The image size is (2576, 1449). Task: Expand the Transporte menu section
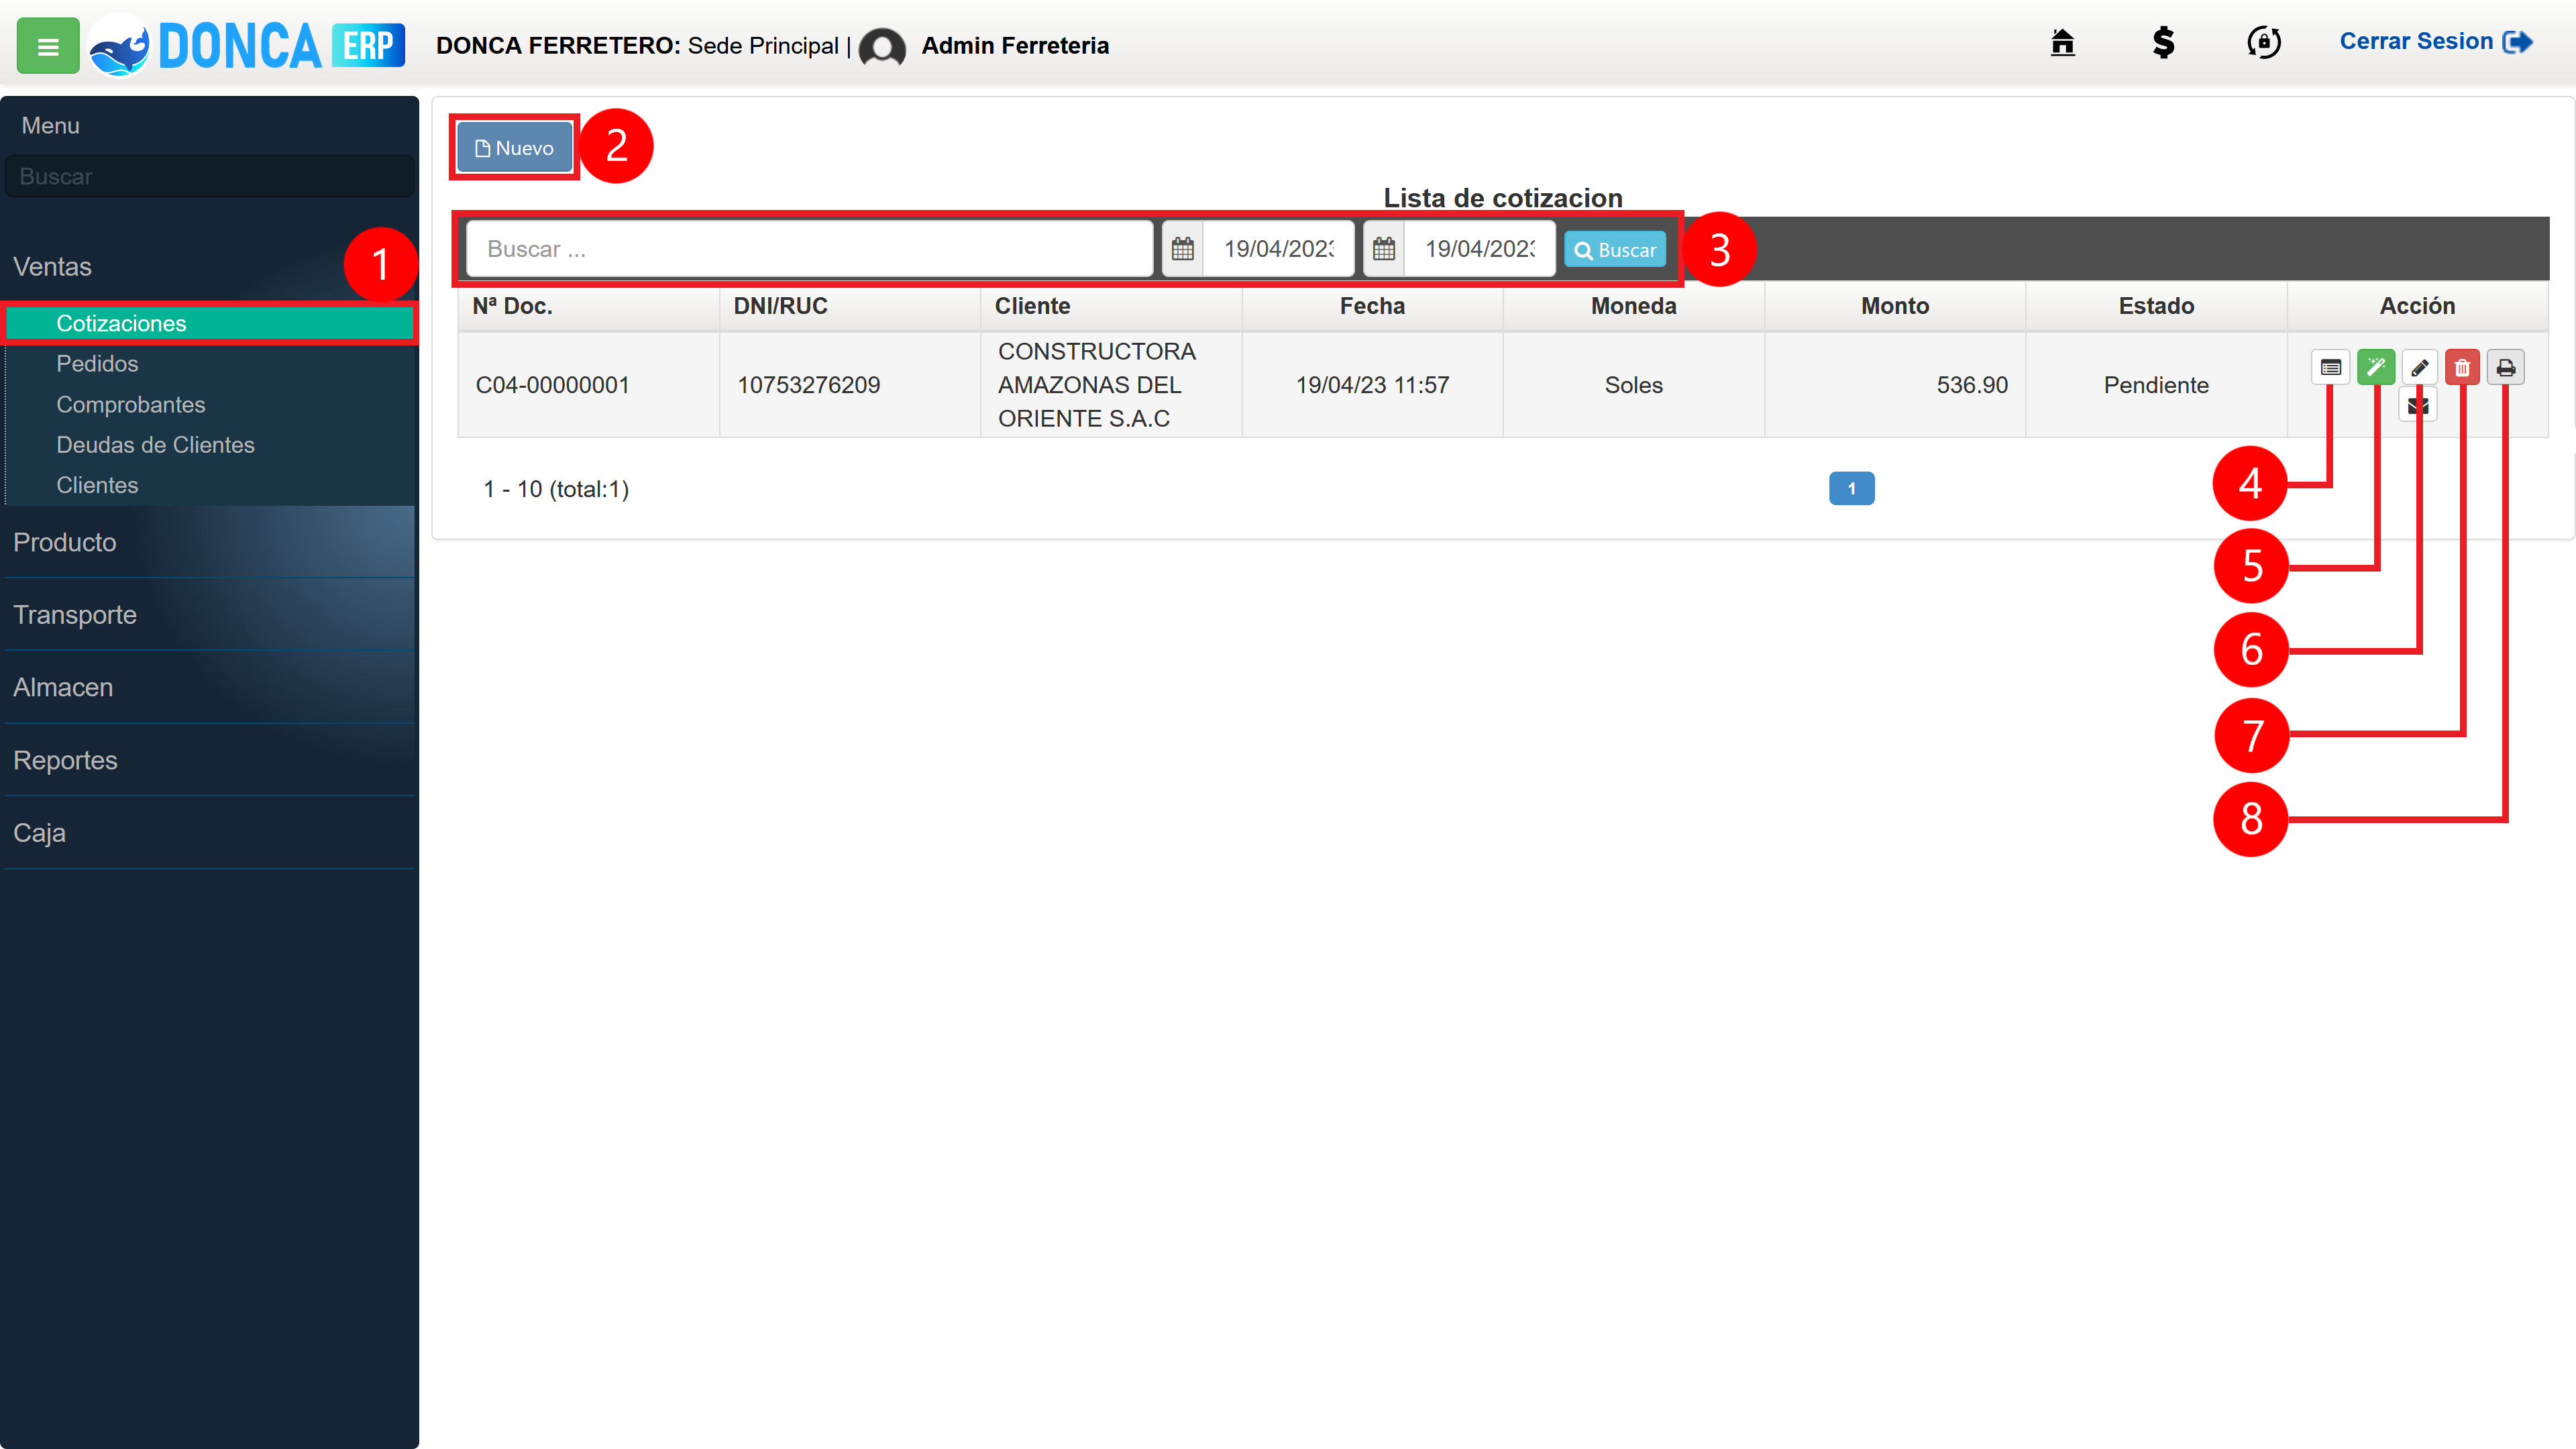[209, 615]
